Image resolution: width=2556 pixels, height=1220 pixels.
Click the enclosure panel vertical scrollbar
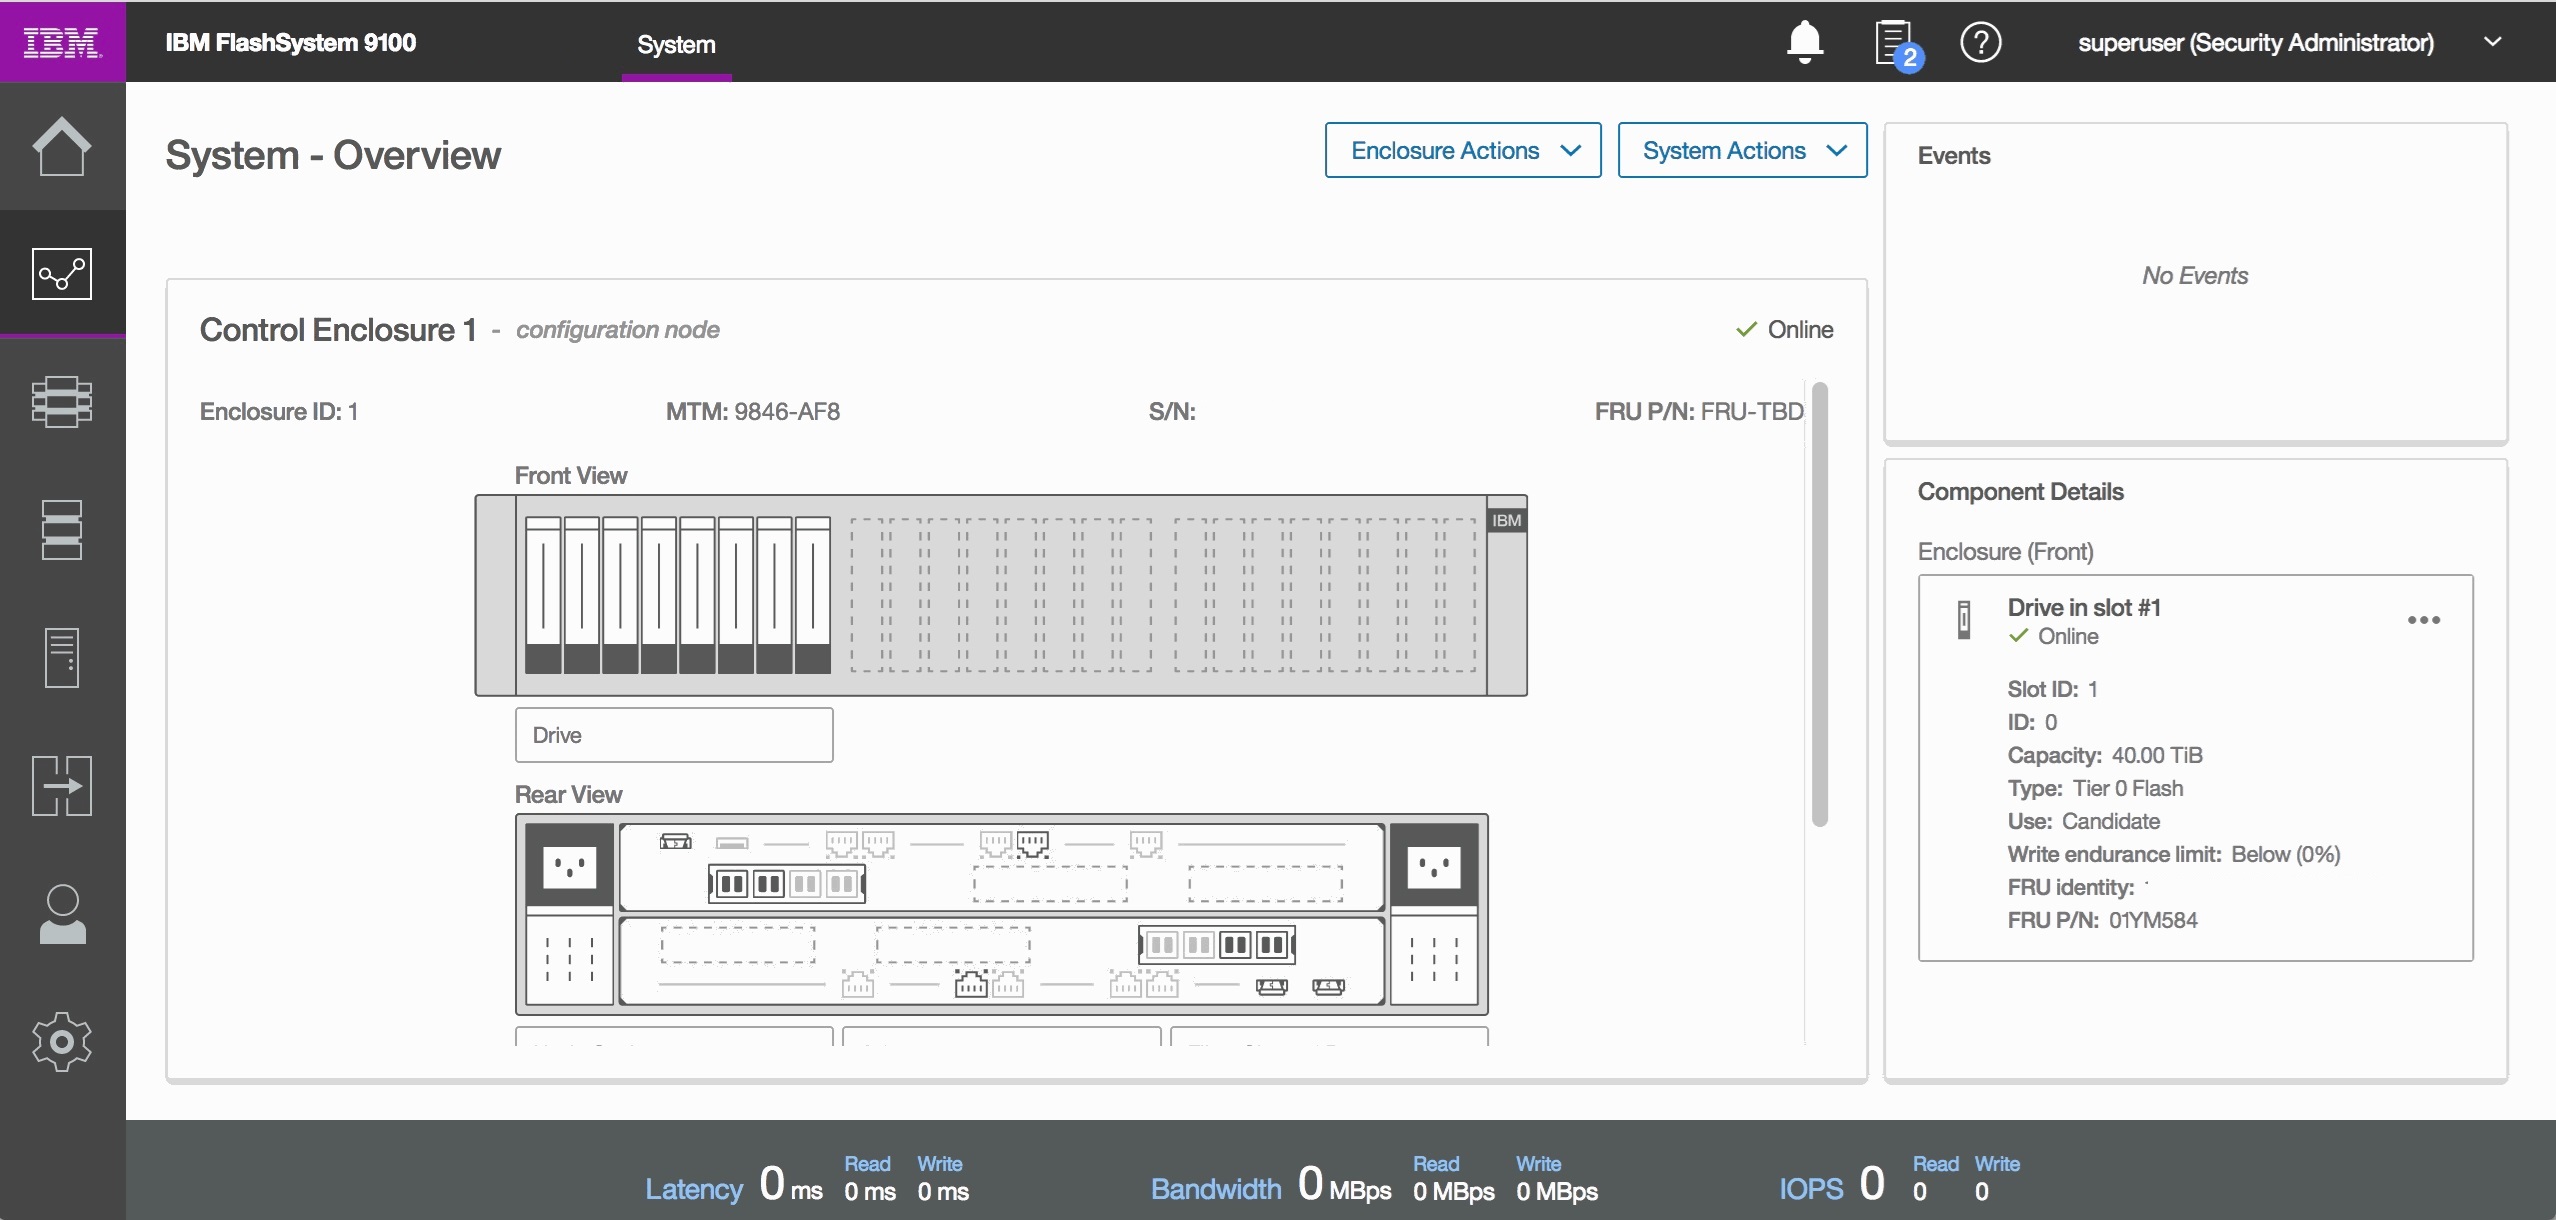(1820, 604)
